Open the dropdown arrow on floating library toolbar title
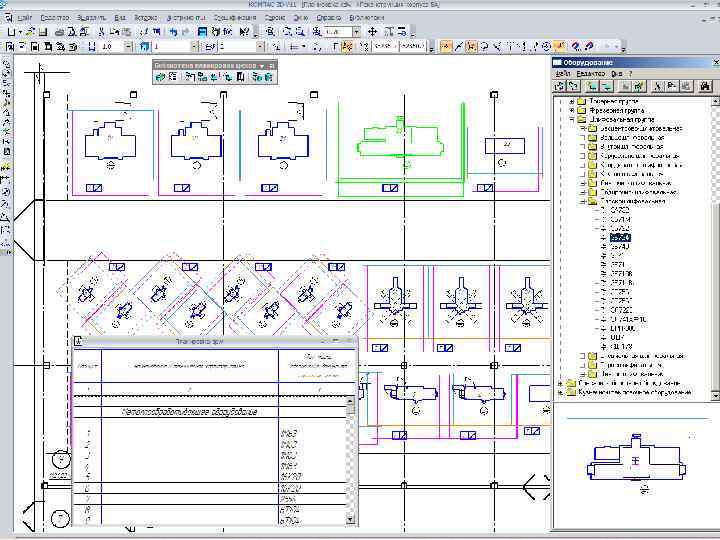The width and height of the screenshot is (720, 540). [262, 65]
